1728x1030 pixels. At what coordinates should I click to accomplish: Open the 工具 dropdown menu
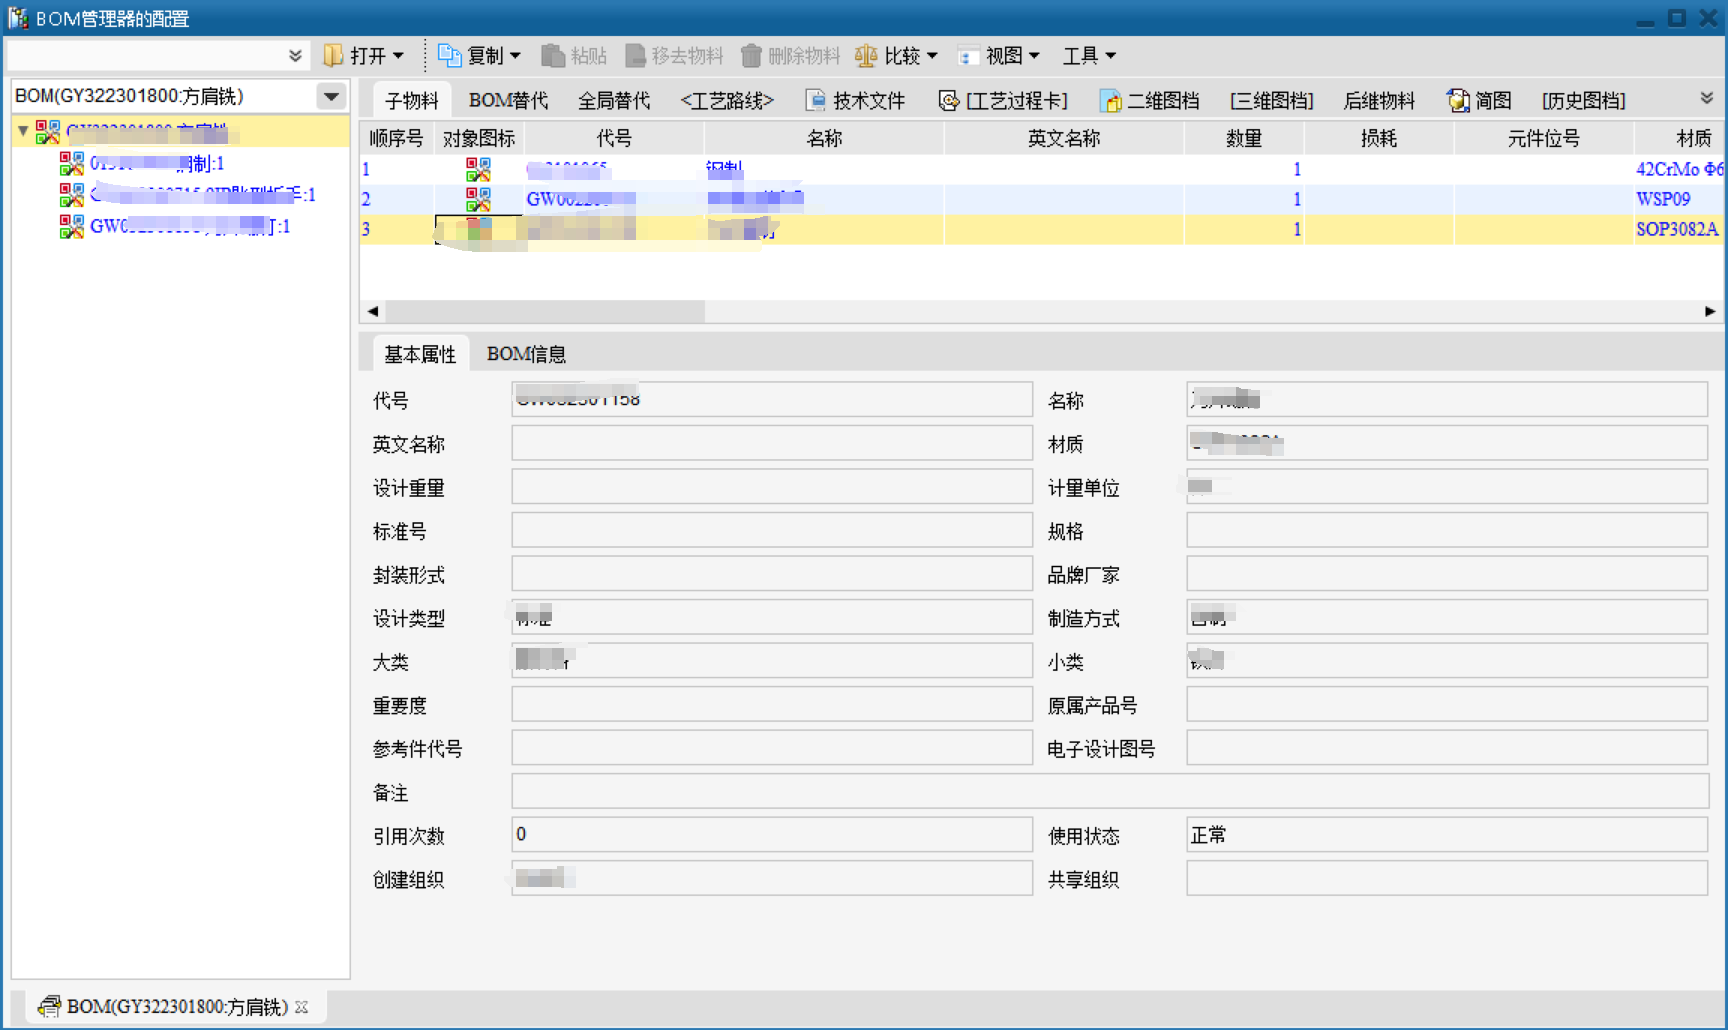[x=1088, y=56]
